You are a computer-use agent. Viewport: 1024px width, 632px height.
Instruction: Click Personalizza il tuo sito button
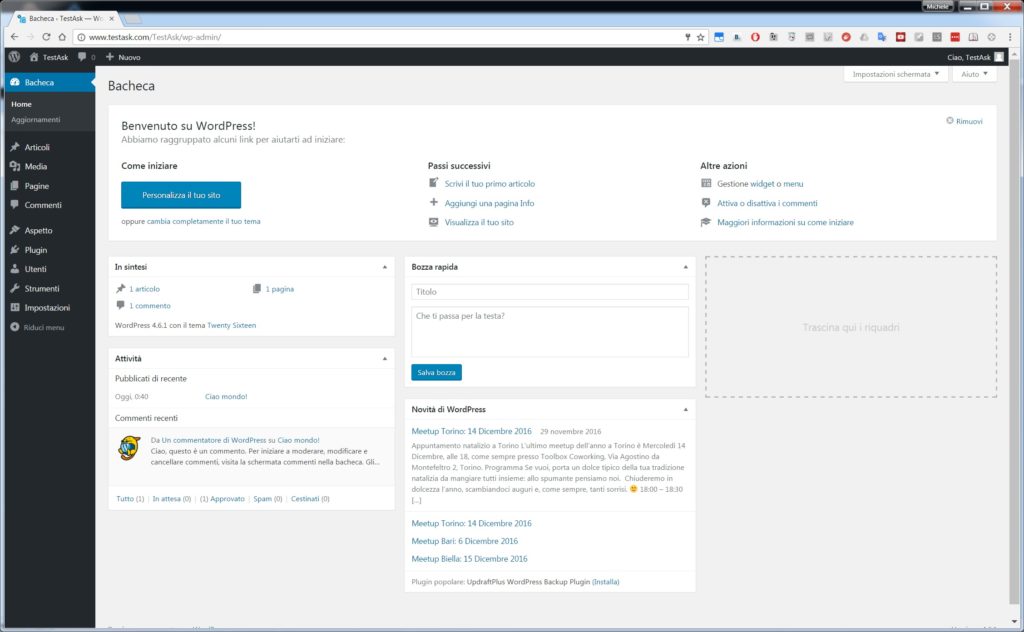point(181,195)
